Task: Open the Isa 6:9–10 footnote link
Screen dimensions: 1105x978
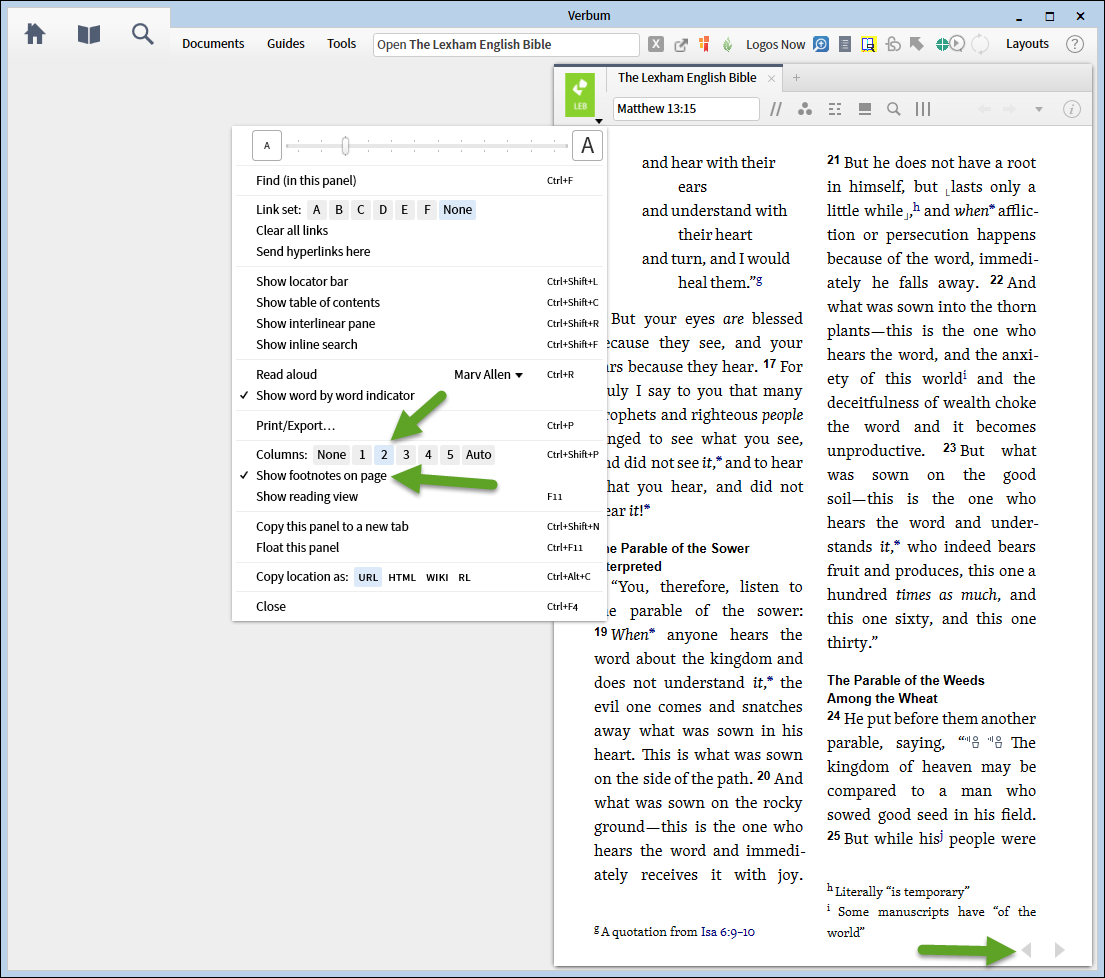Action: (x=727, y=932)
